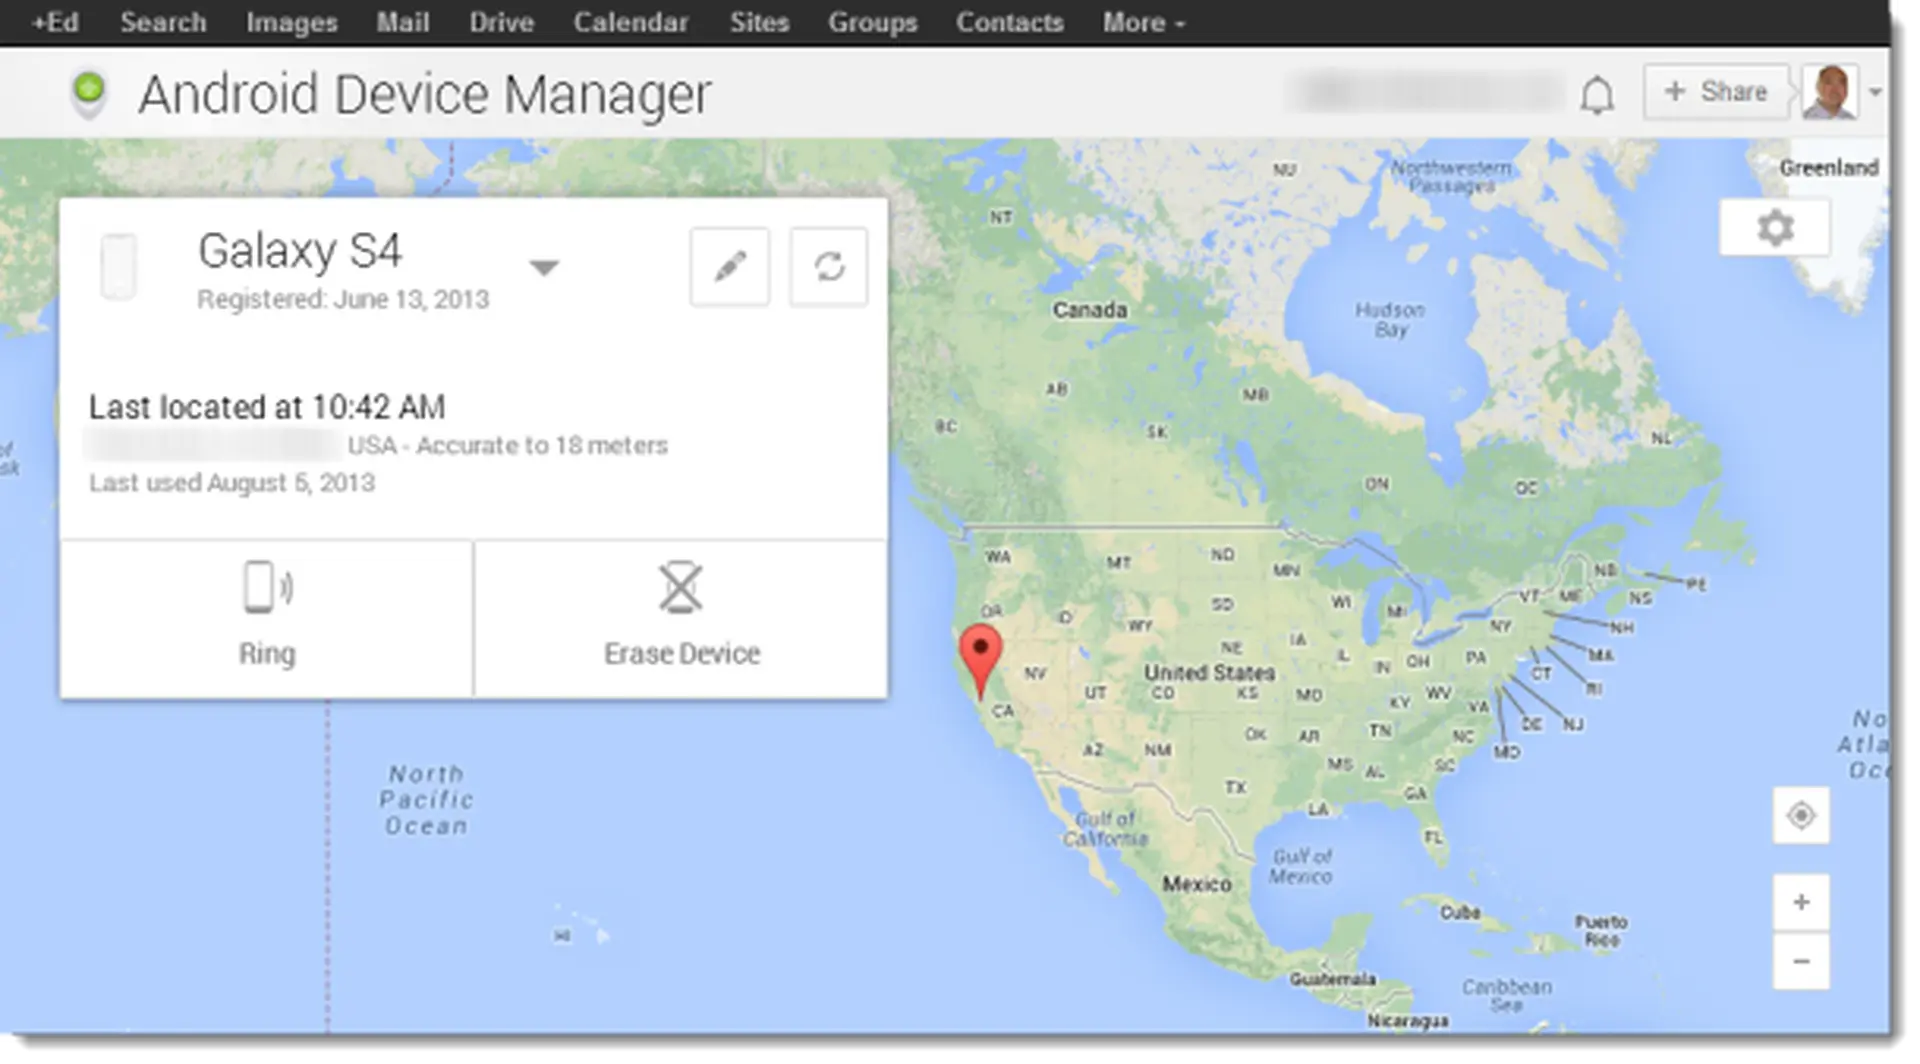The image size is (1920, 1064).
Task: Open Mail from the navigation bar
Action: click(403, 22)
